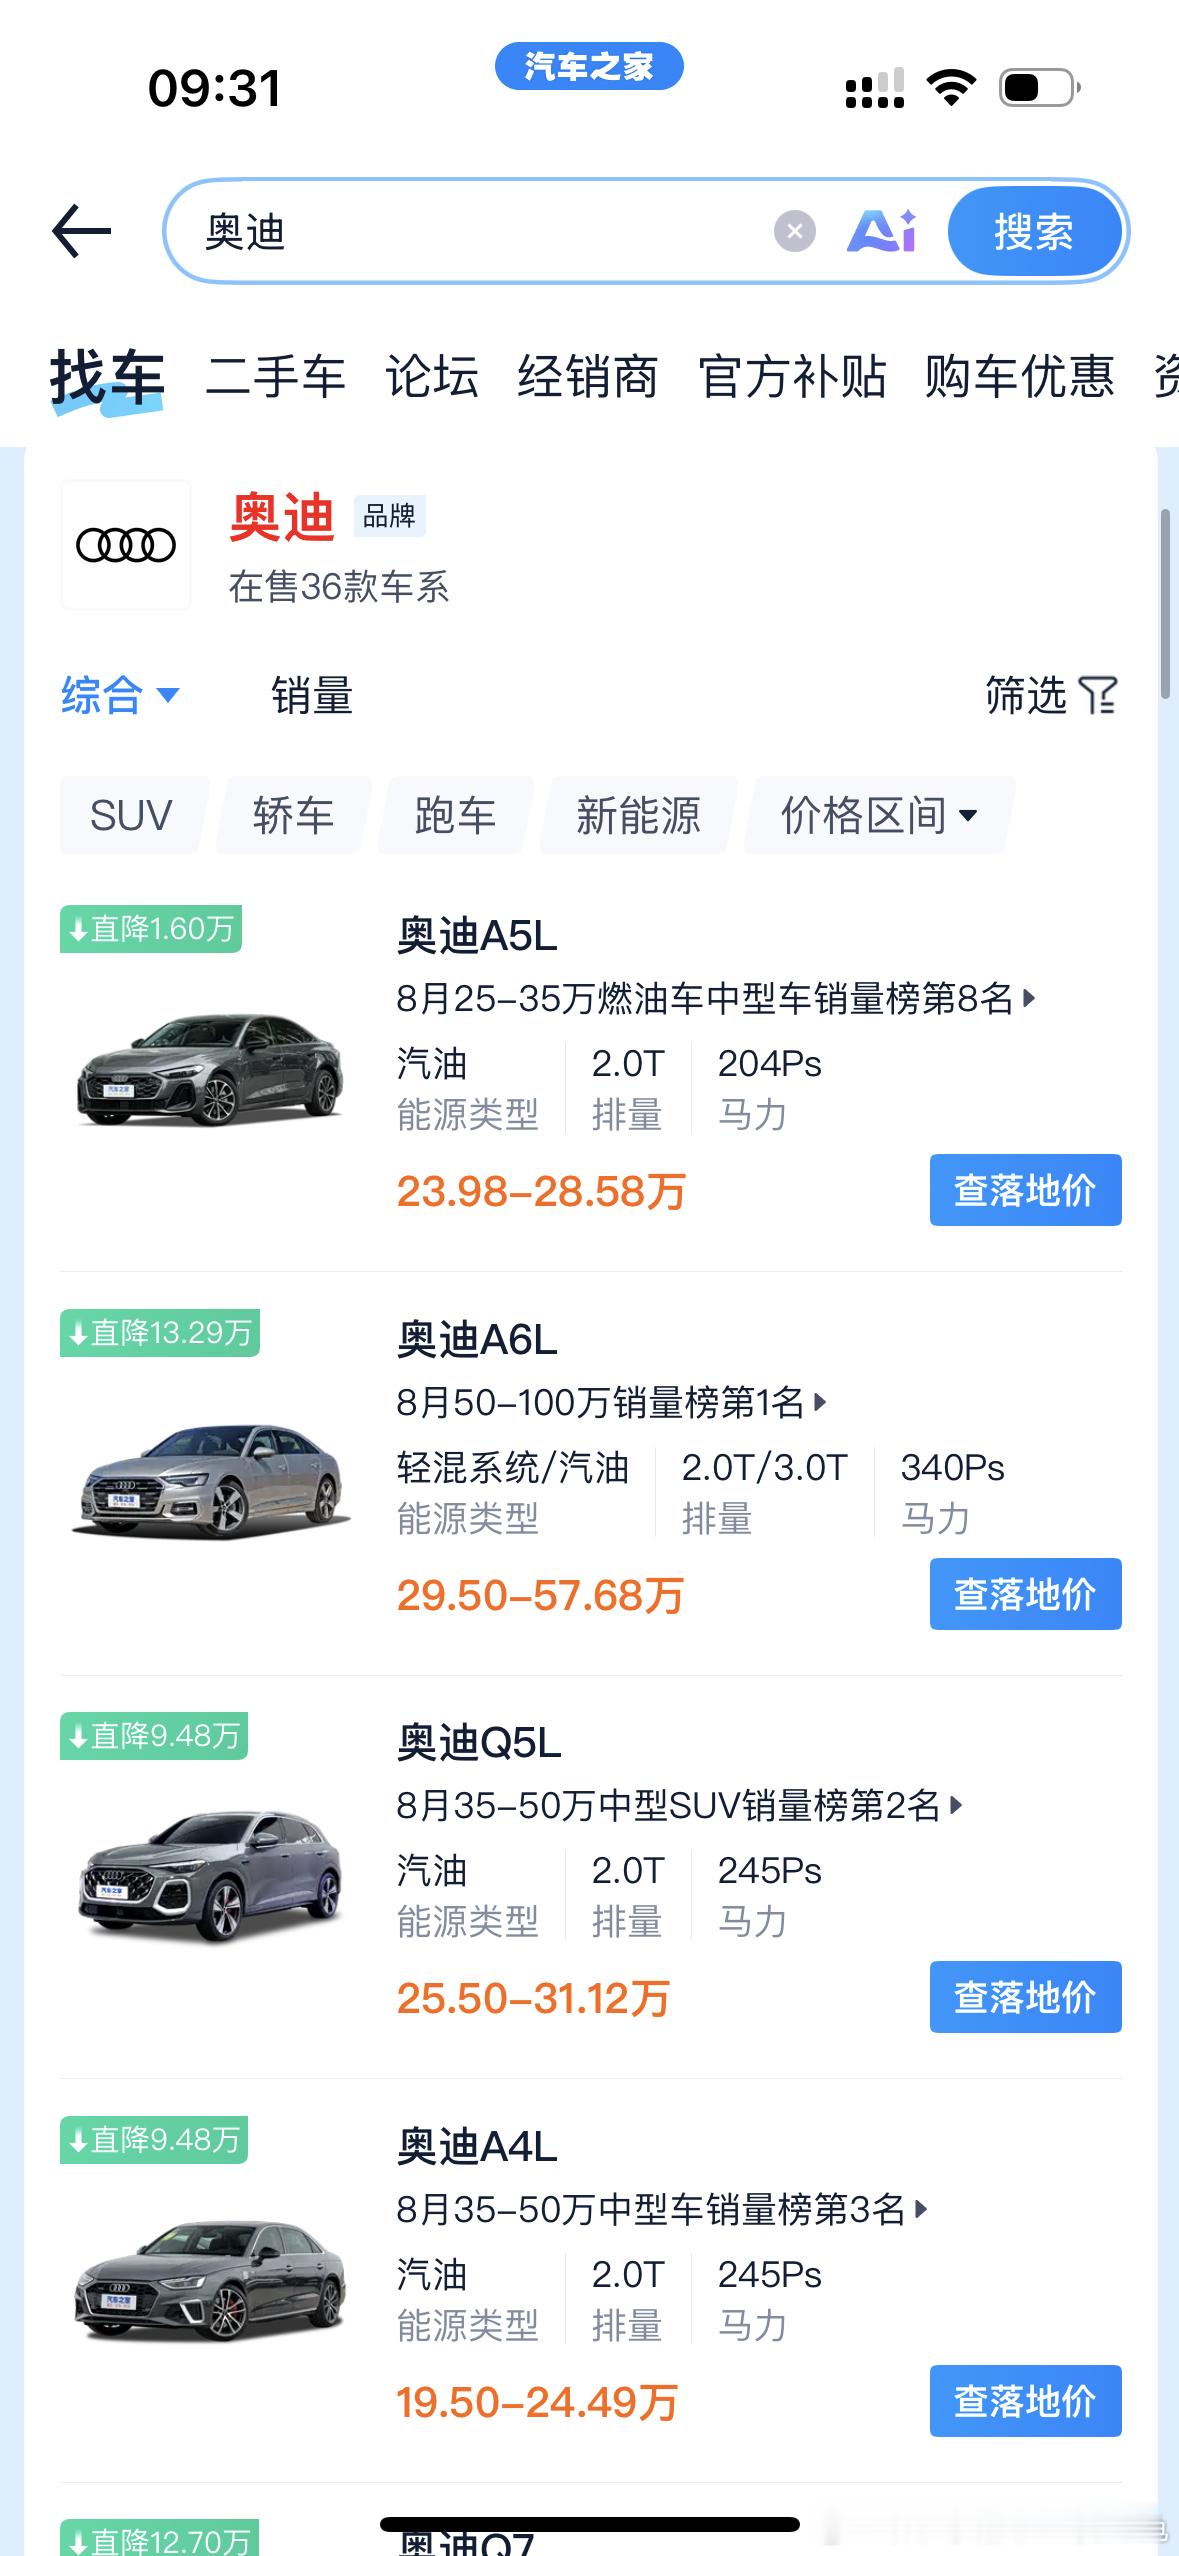This screenshot has width=1179, height=2556.
Task: Tap 查落地价 for 奥迪Q5L
Action: 1025,1997
